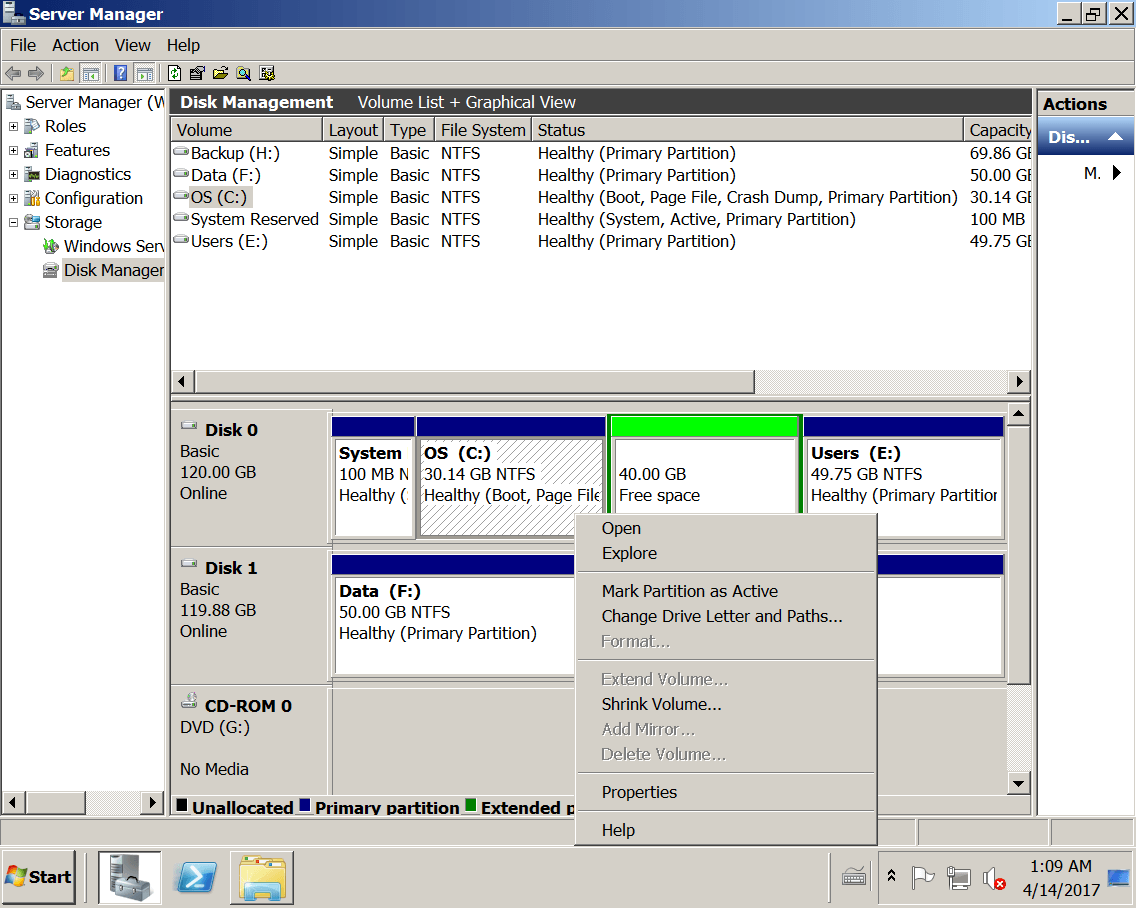The height and width of the screenshot is (908, 1136).
Task: Select the Backup (H:) volume row
Action: point(601,154)
